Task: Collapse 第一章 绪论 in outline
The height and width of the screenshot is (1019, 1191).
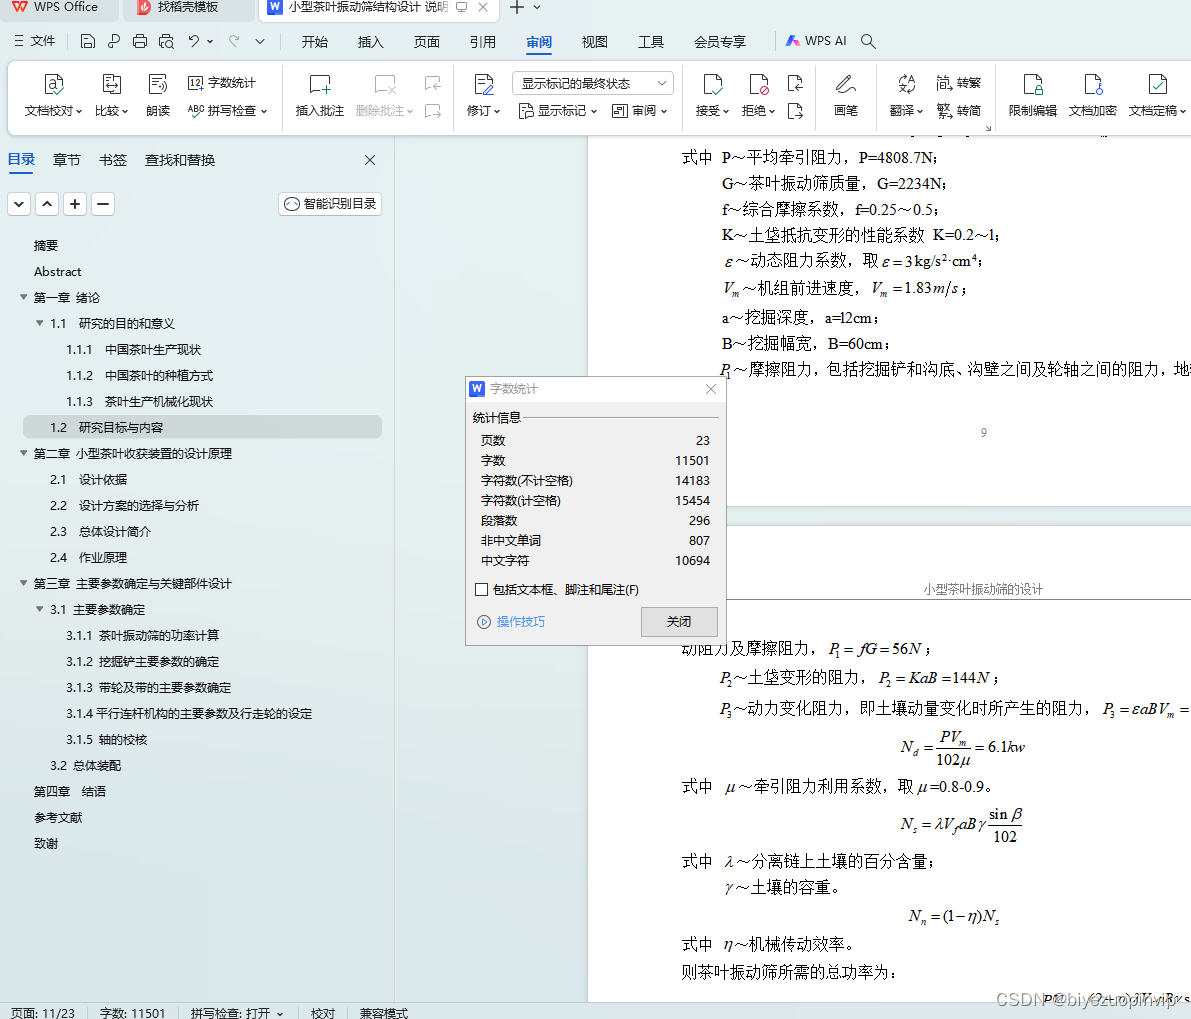Action: click(24, 297)
